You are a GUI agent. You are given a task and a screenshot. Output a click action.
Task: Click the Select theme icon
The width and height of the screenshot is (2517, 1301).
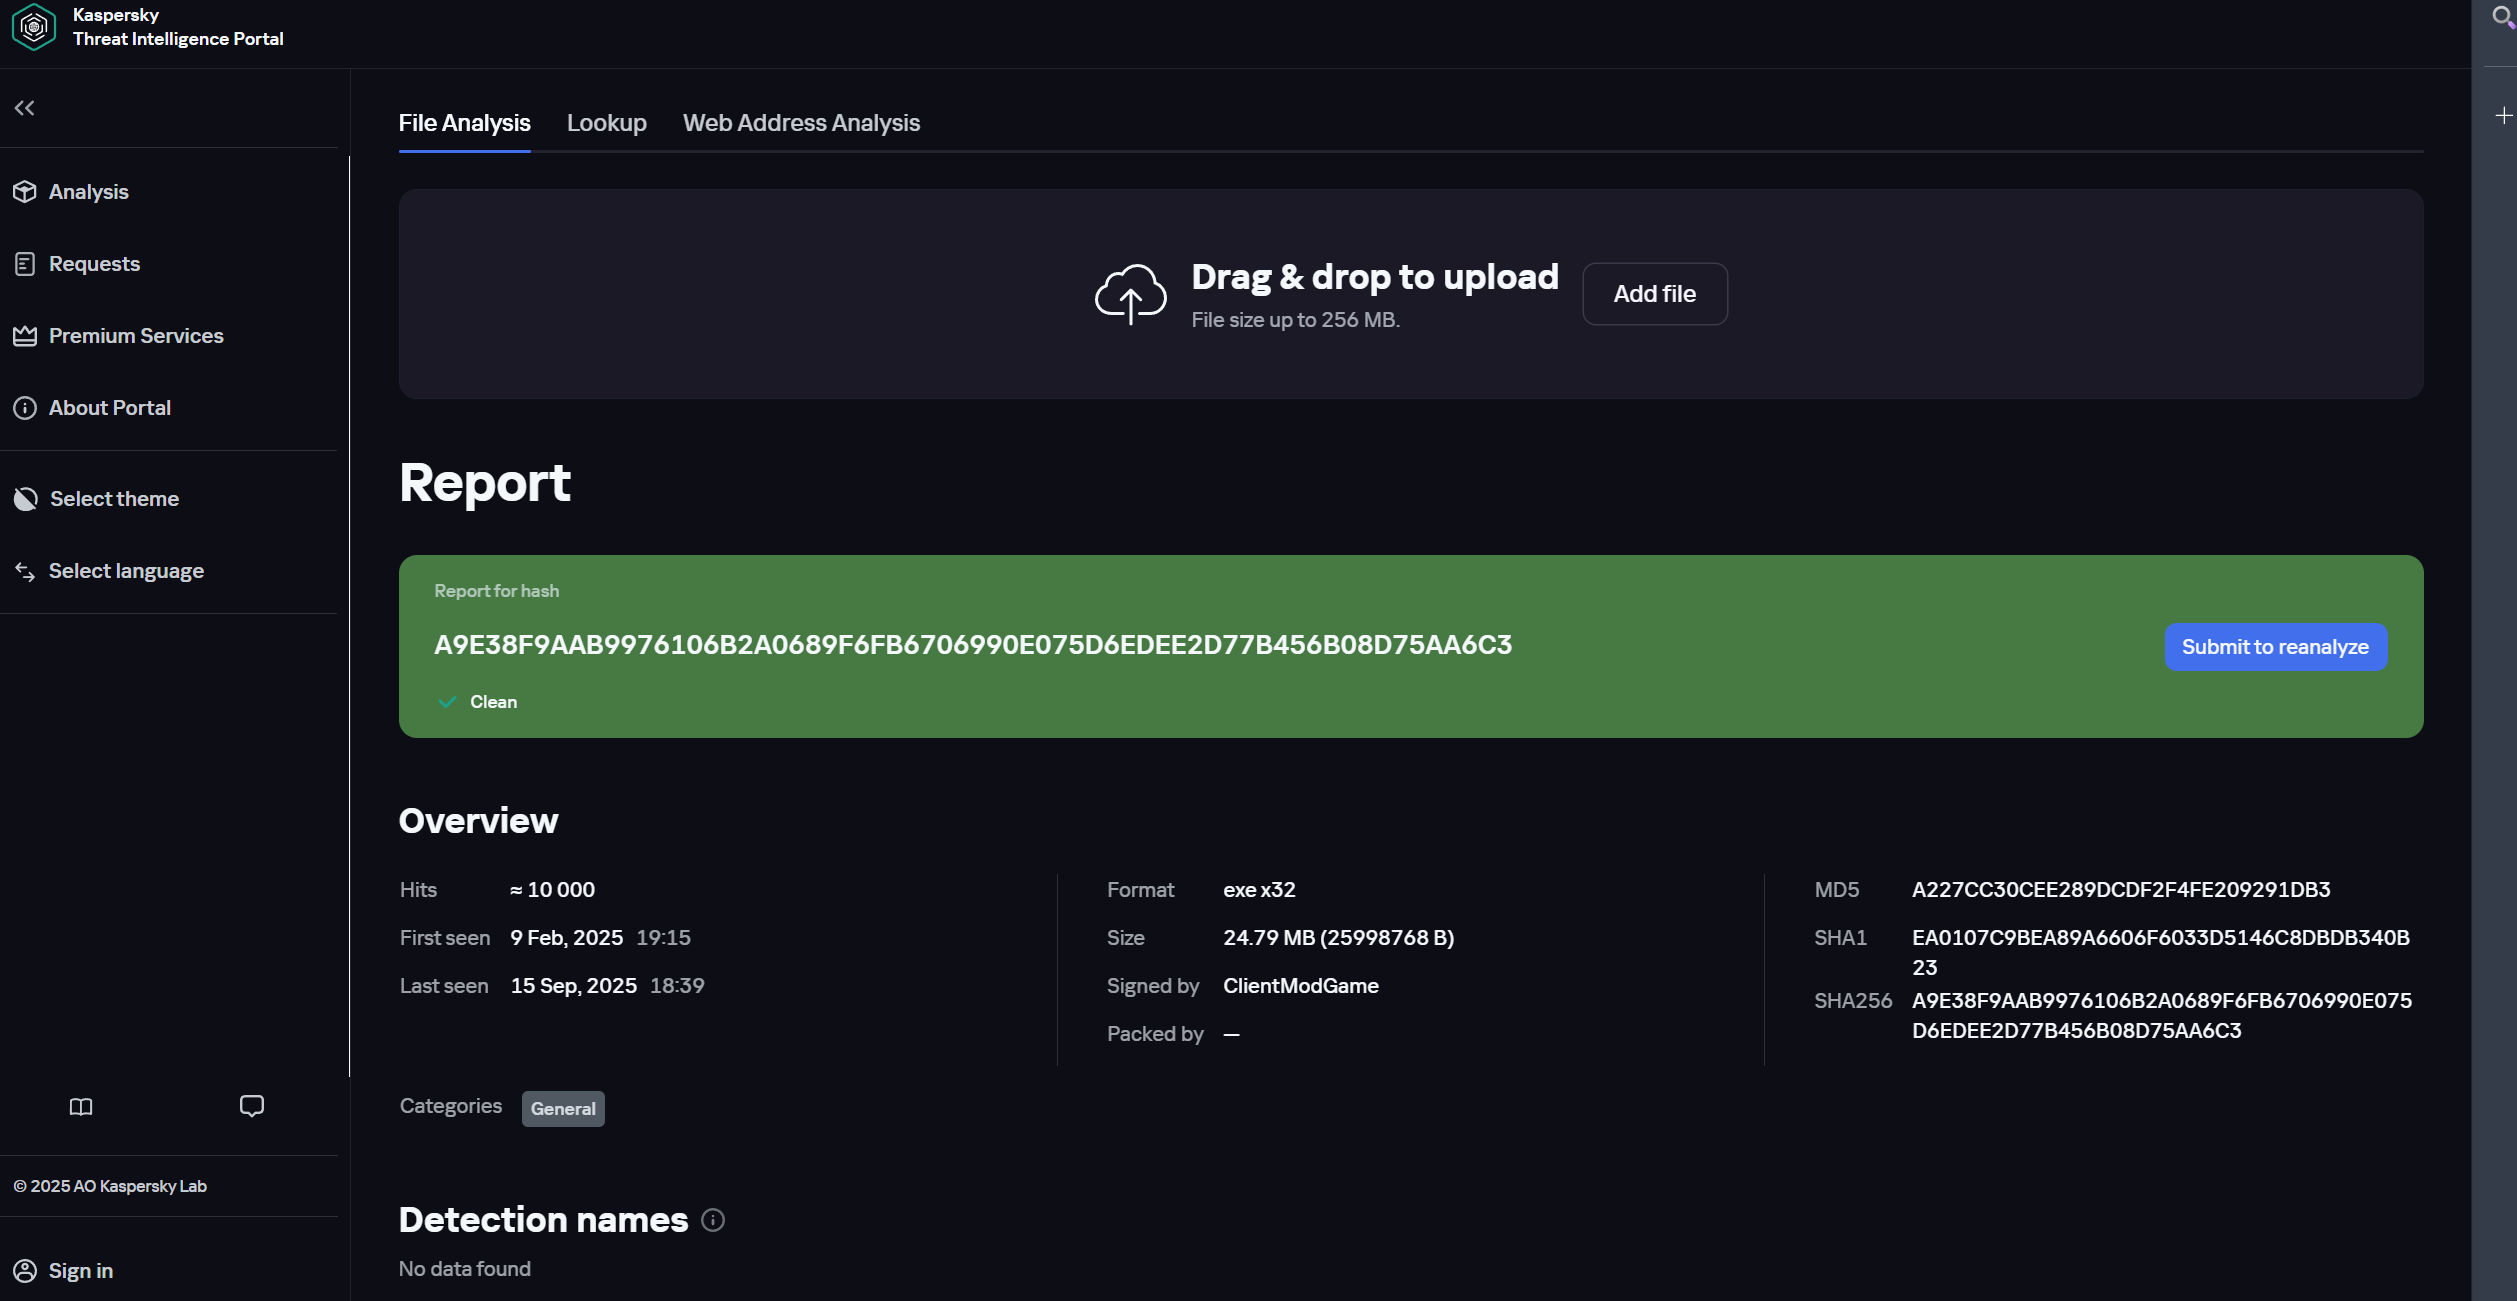click(x=25, y=499)
